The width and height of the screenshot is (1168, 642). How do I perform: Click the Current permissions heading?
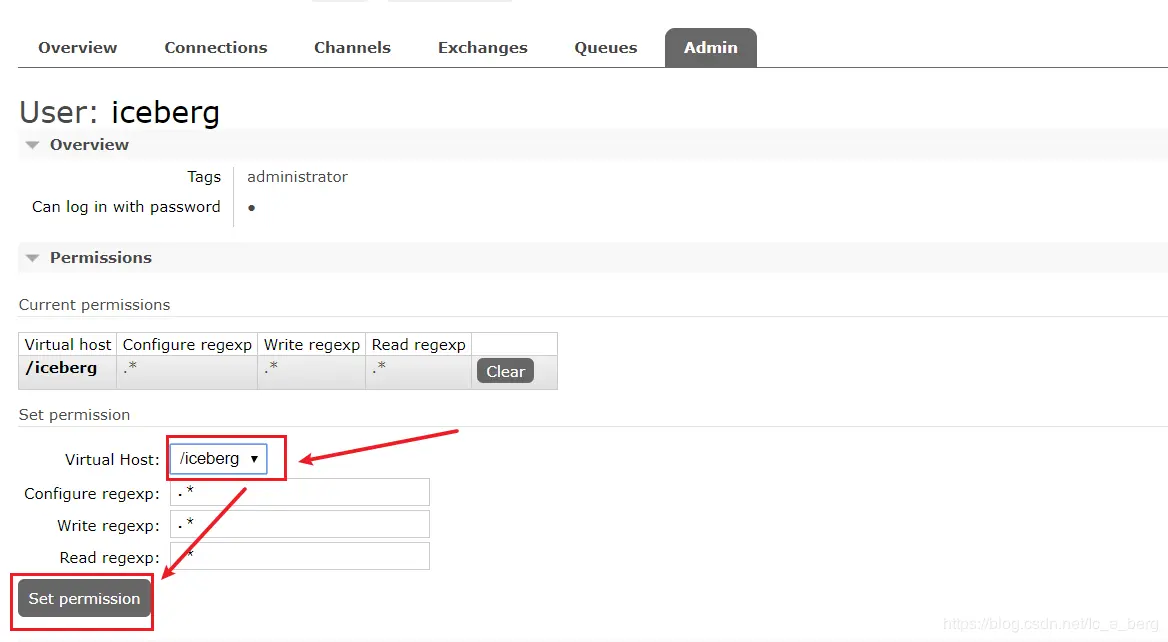[95, 305]
